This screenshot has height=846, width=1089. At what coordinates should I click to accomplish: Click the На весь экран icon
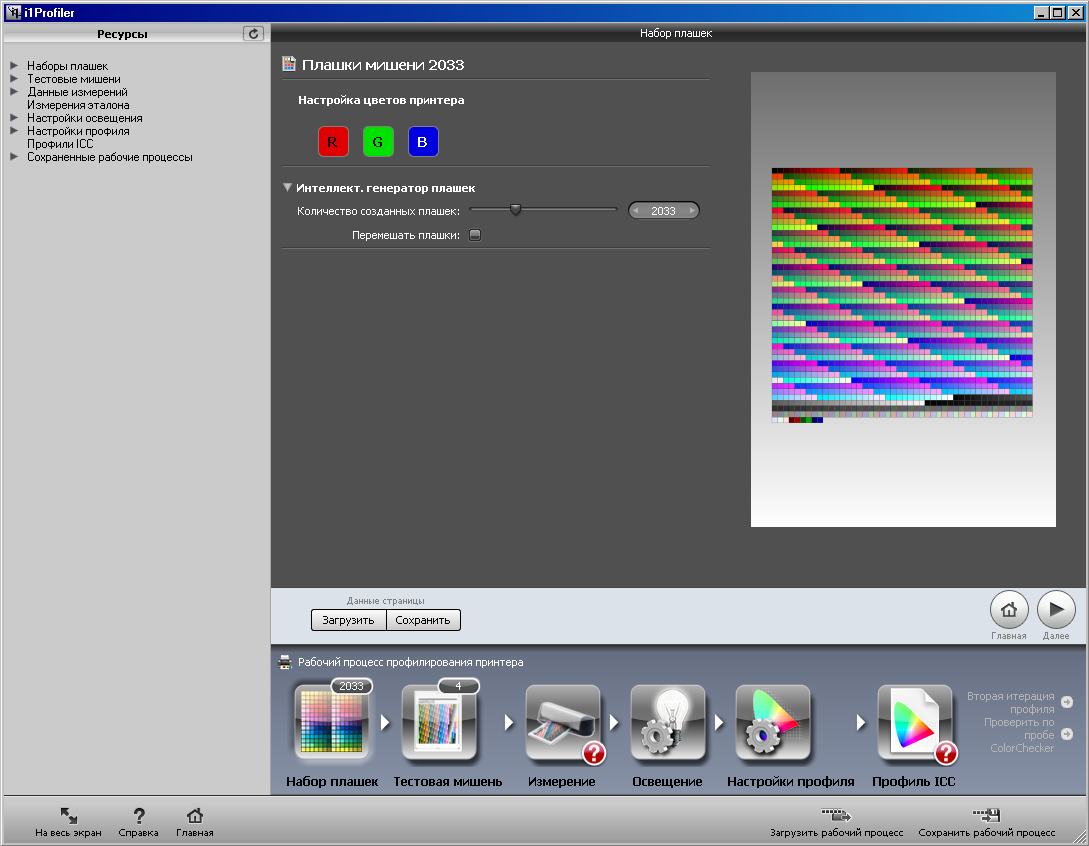(68, 816)
